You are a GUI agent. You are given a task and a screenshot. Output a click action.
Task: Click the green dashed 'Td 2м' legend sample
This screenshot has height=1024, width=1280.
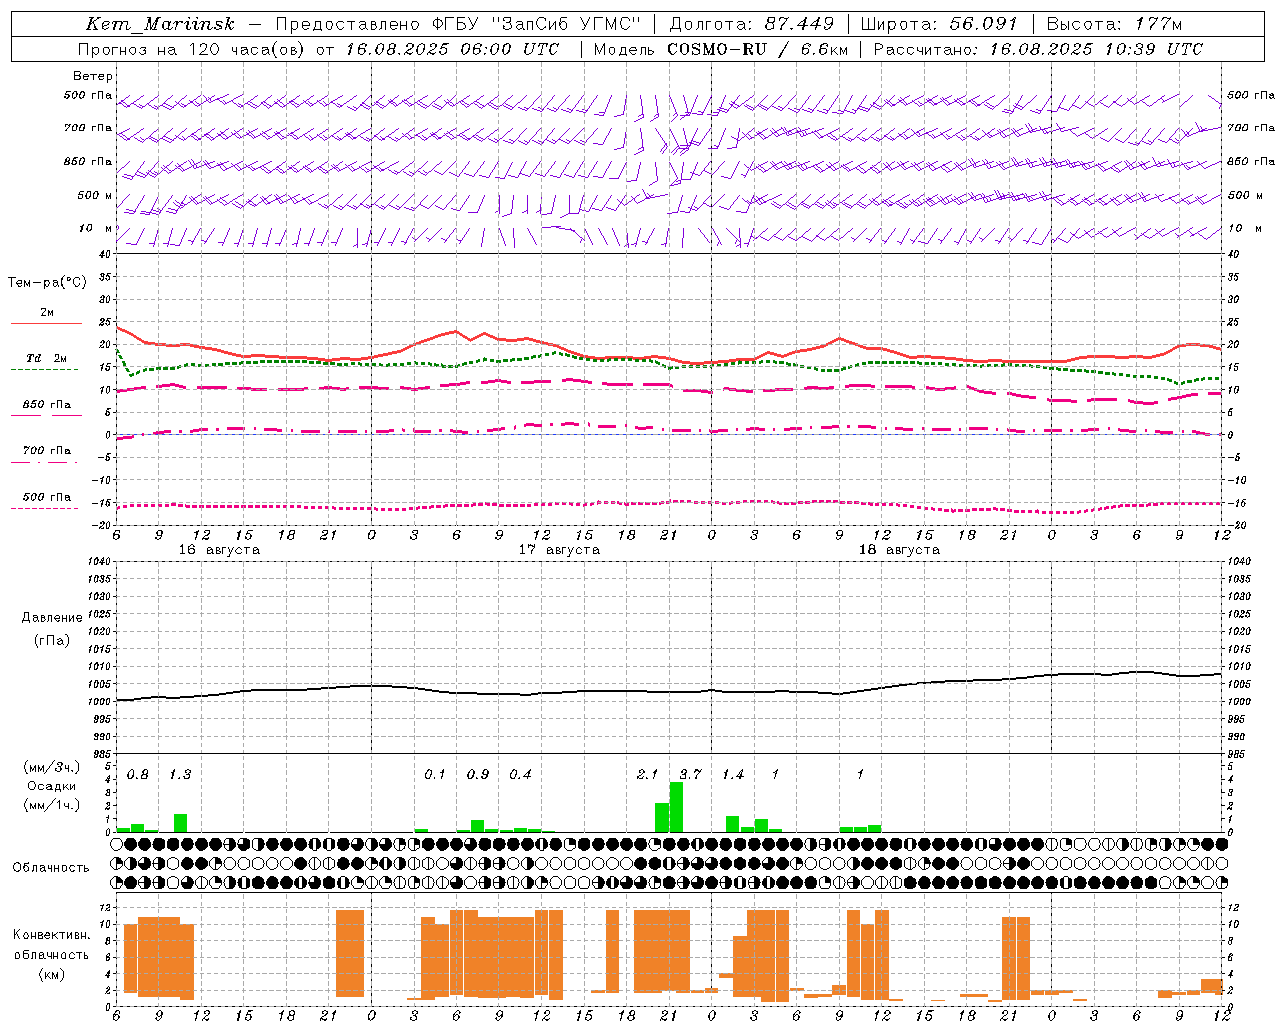(x=44, y=370)
